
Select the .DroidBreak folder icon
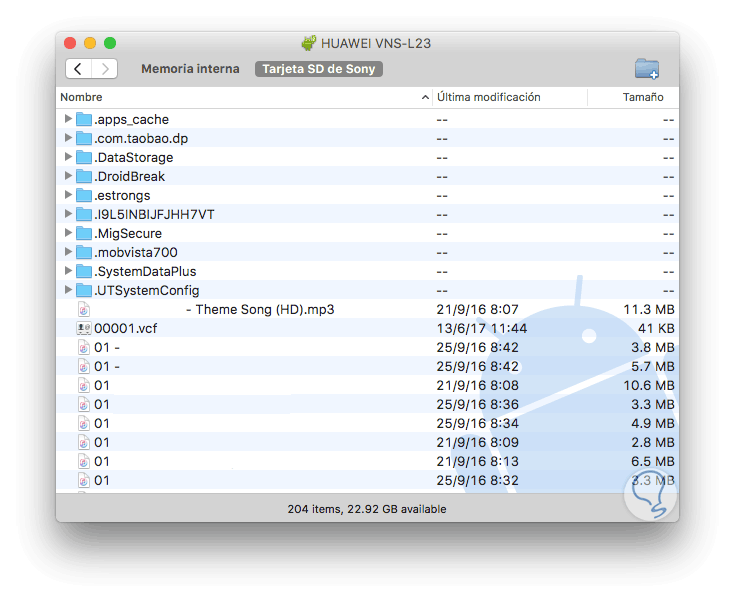(84, 176)
